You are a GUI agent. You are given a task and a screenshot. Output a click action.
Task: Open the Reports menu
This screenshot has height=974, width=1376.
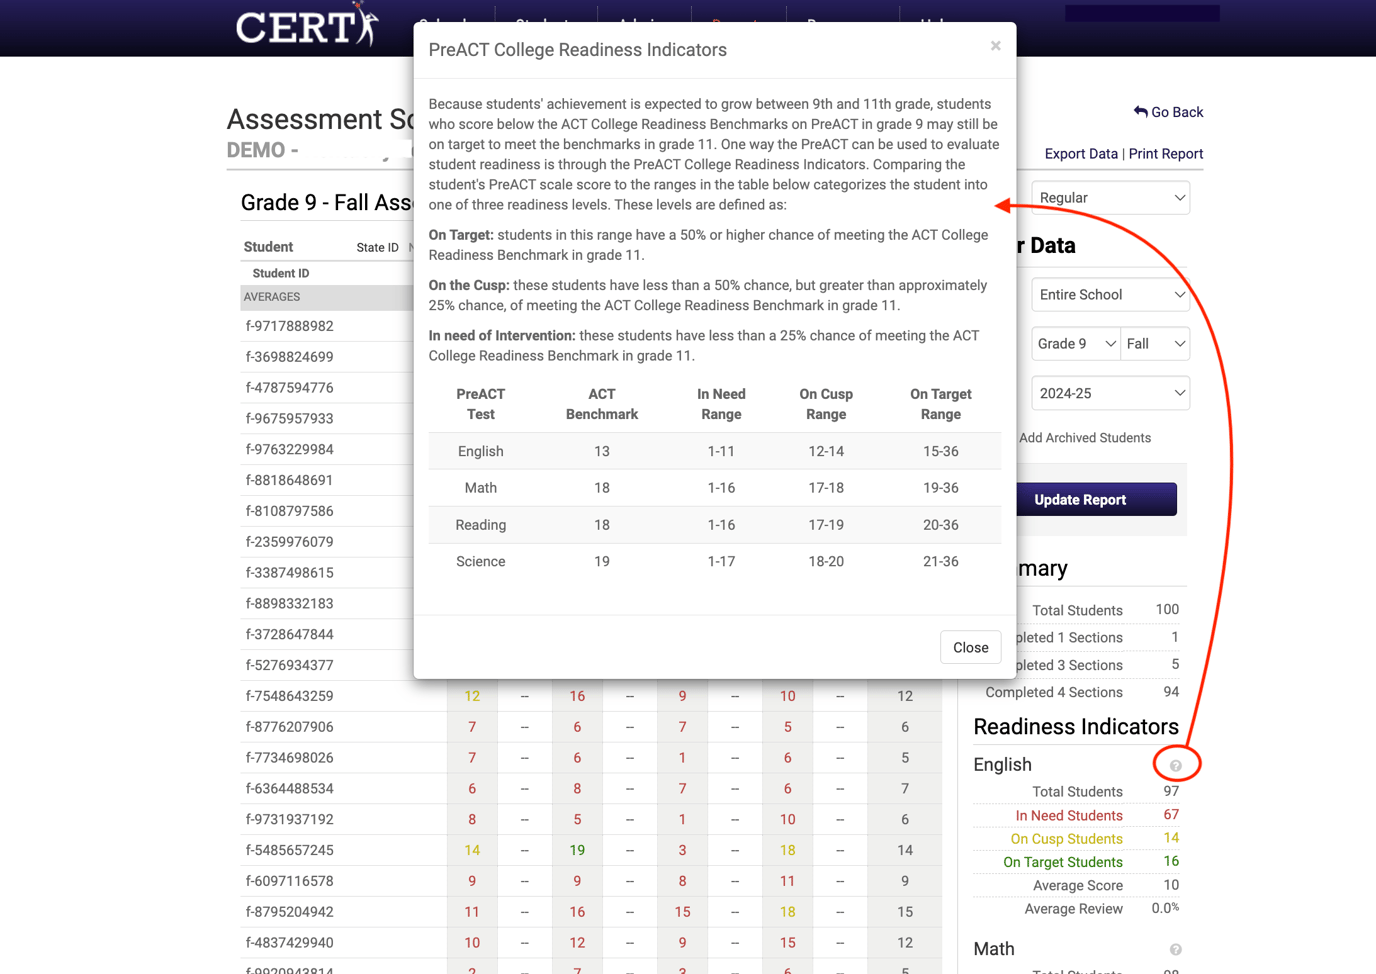[x=738, y=22]
